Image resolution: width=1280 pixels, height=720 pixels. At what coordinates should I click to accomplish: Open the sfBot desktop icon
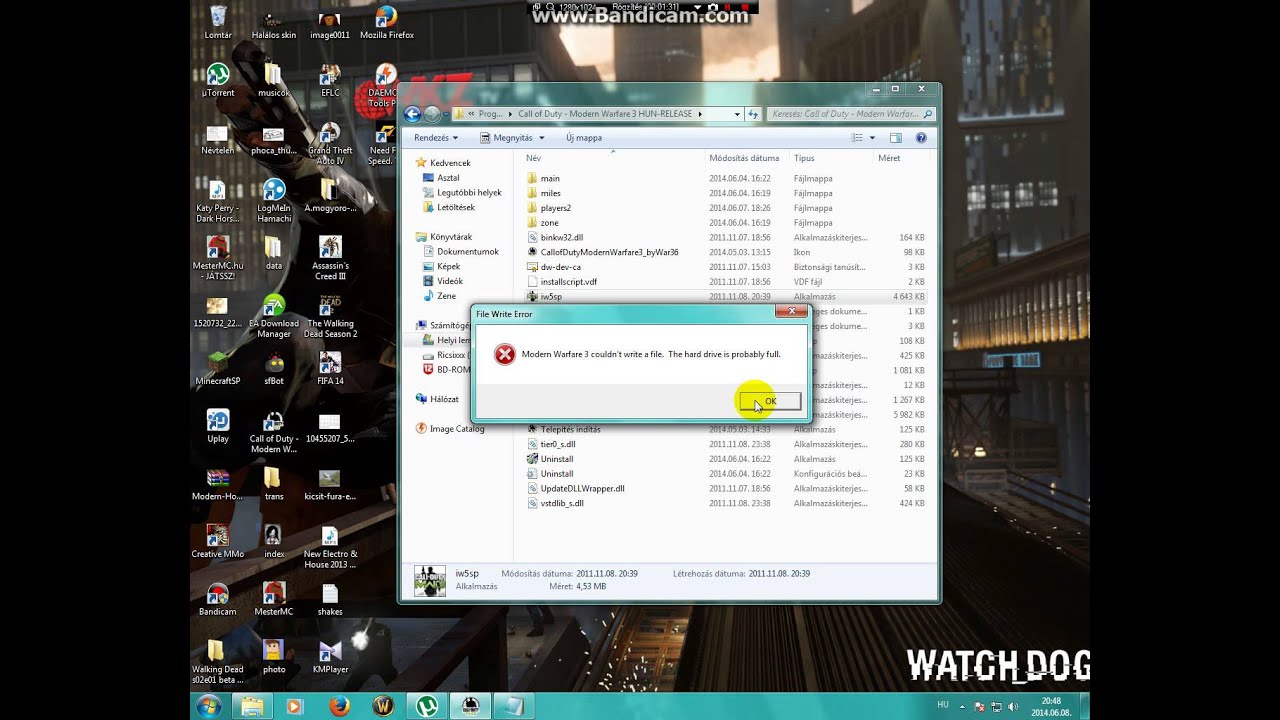coord(273,368)
